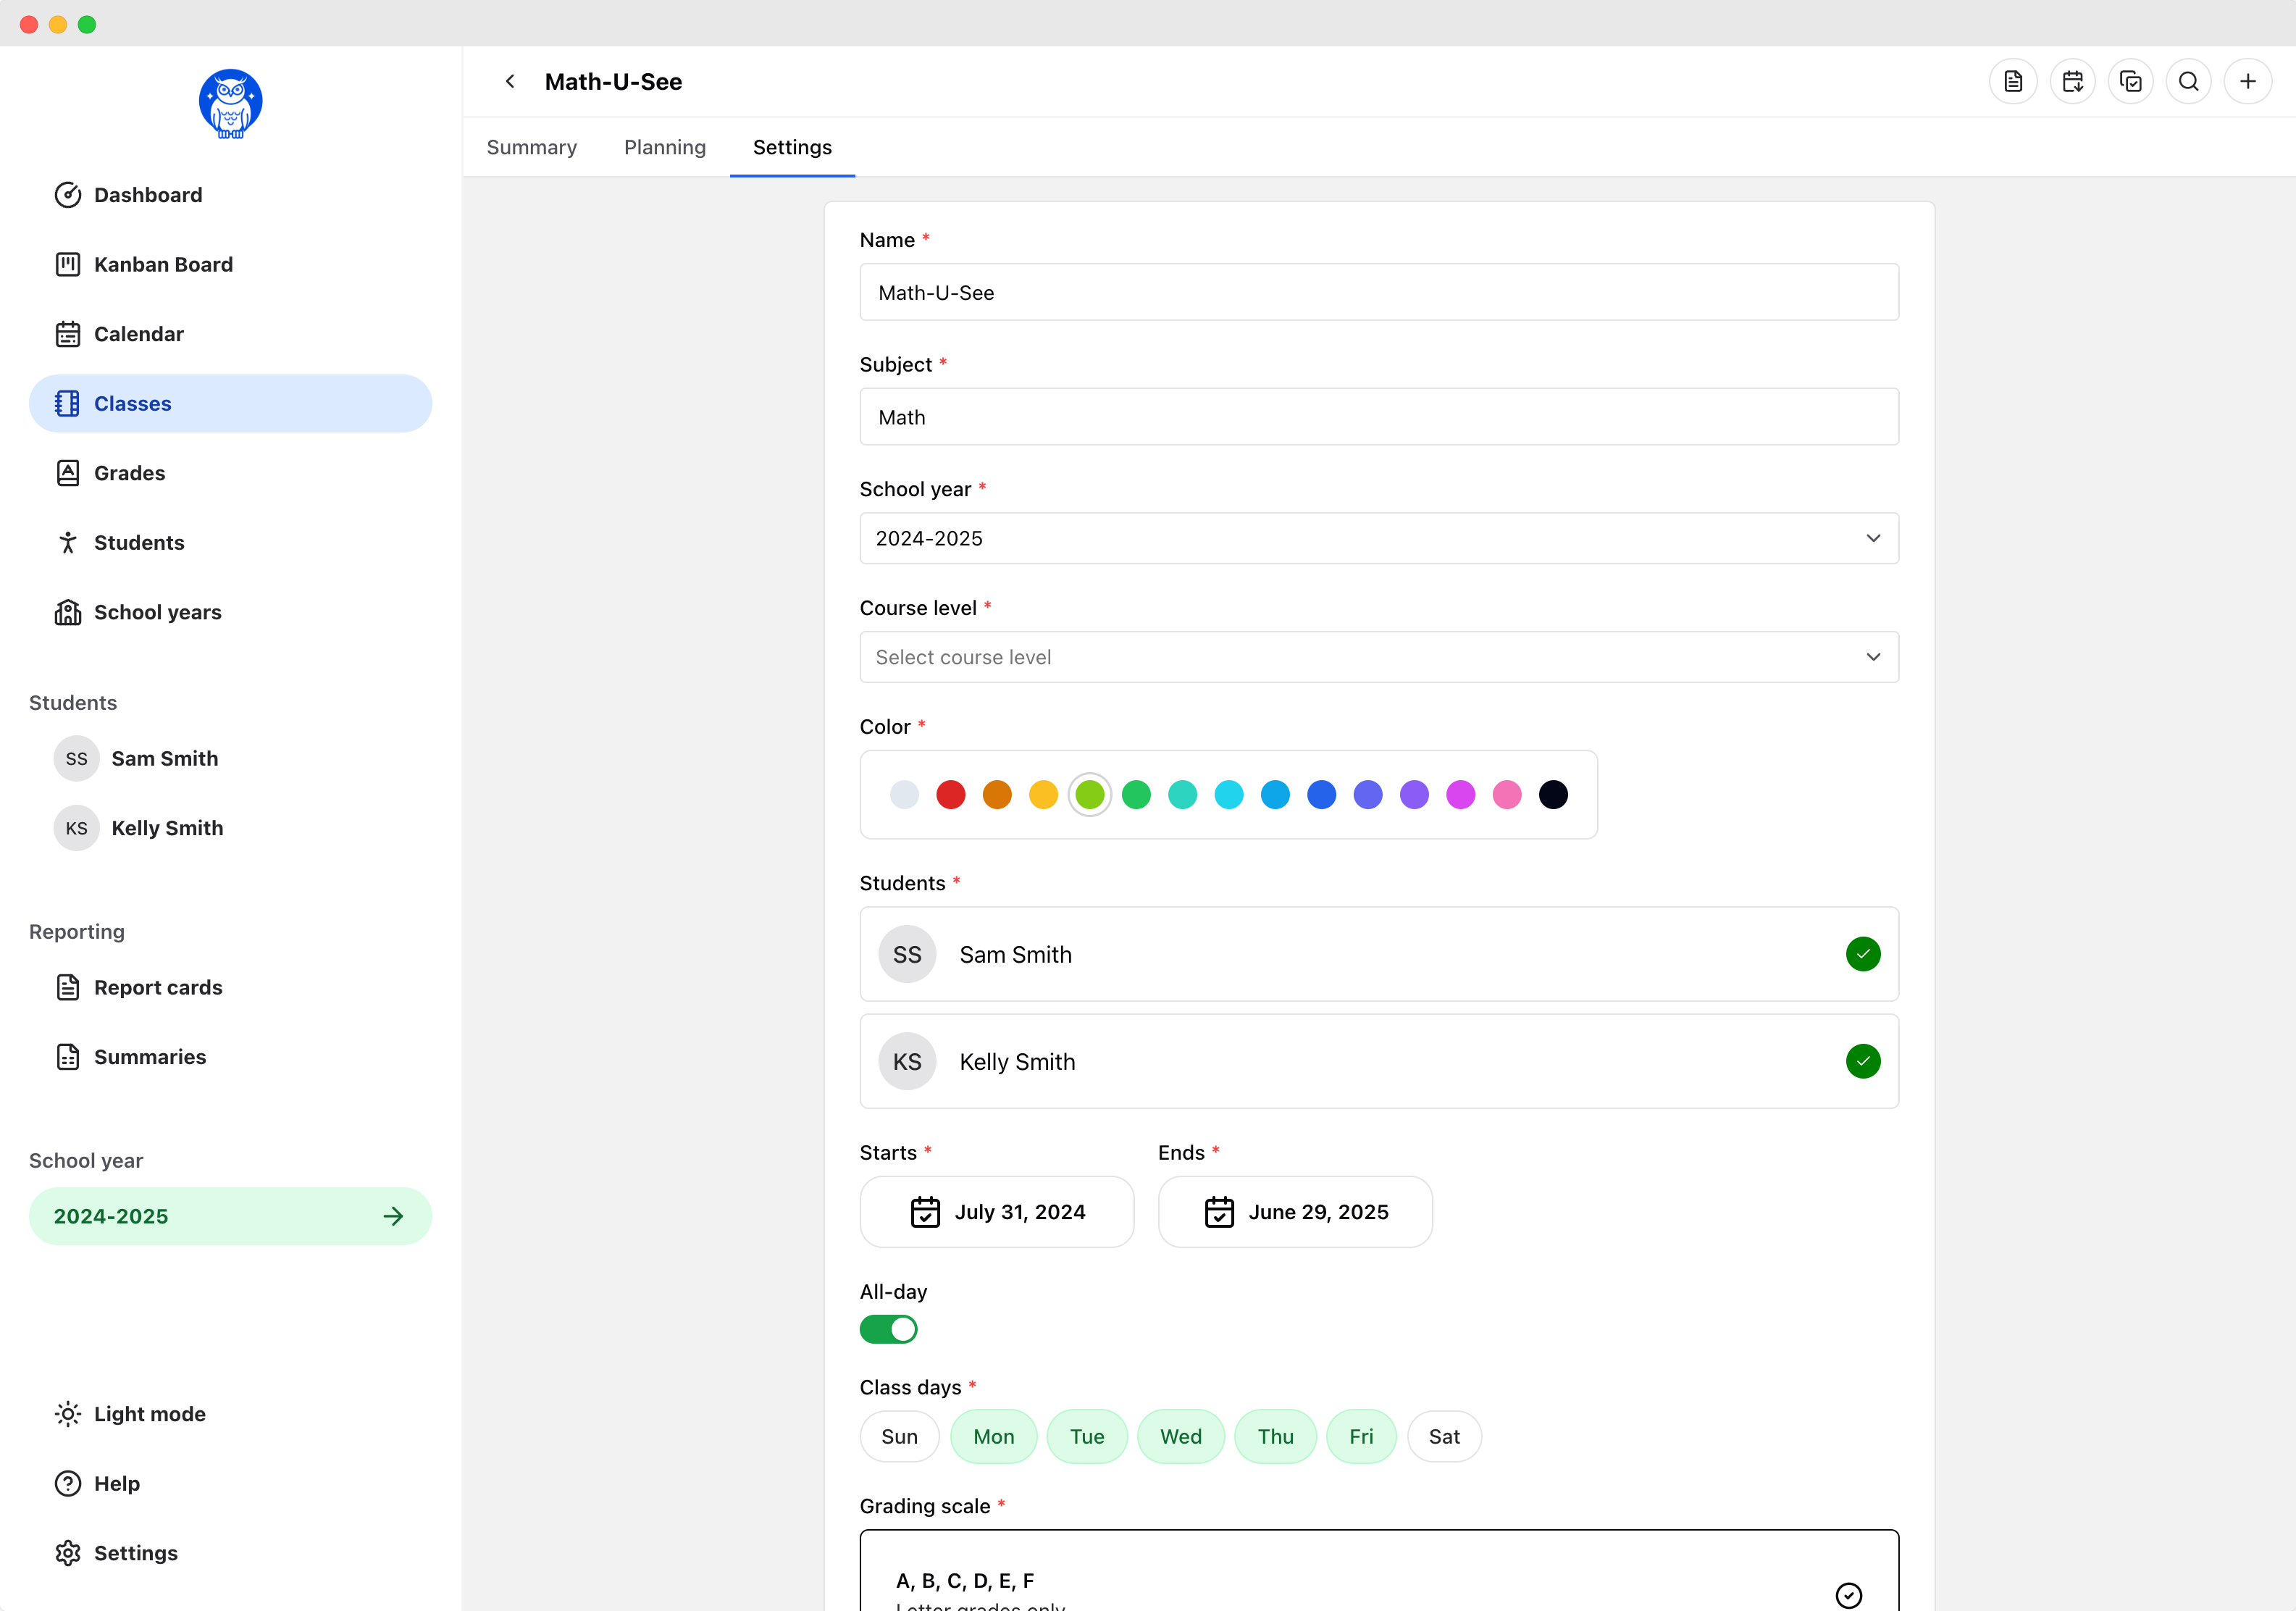Deselect Kelly Smith from the Students list

[1862, 1061]
